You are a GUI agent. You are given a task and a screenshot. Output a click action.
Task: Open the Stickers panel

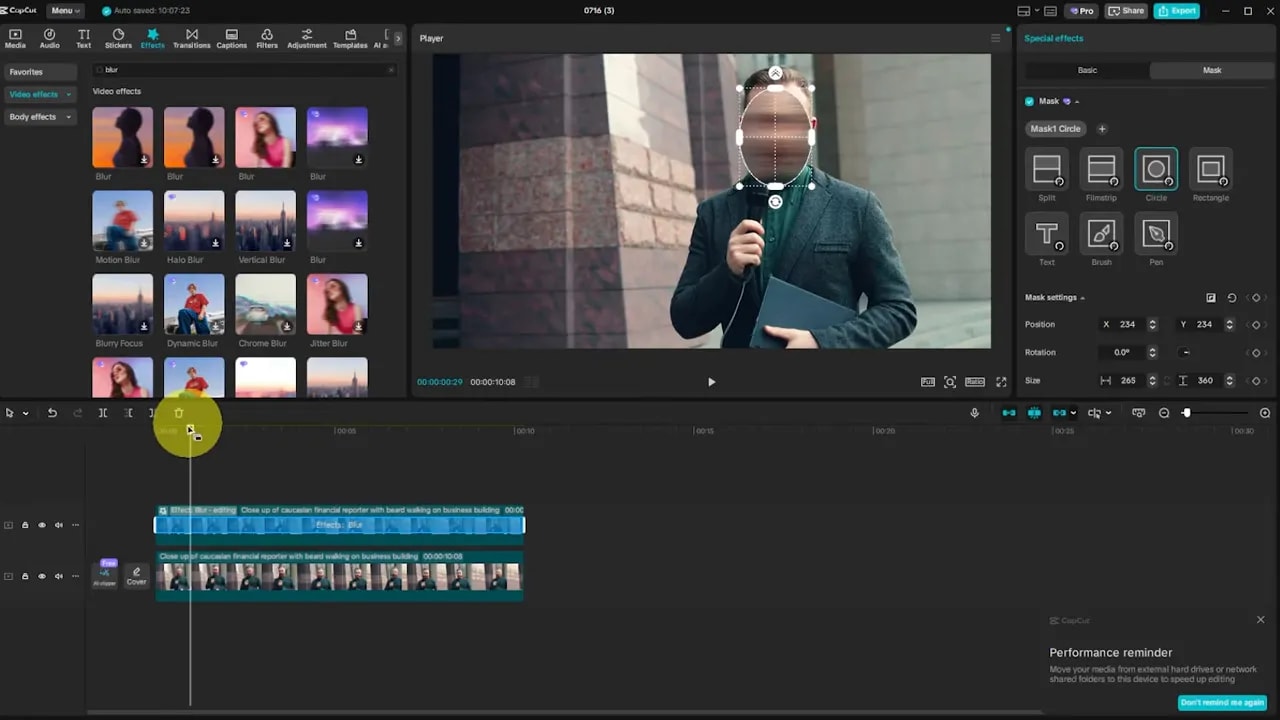click(118, 38)
